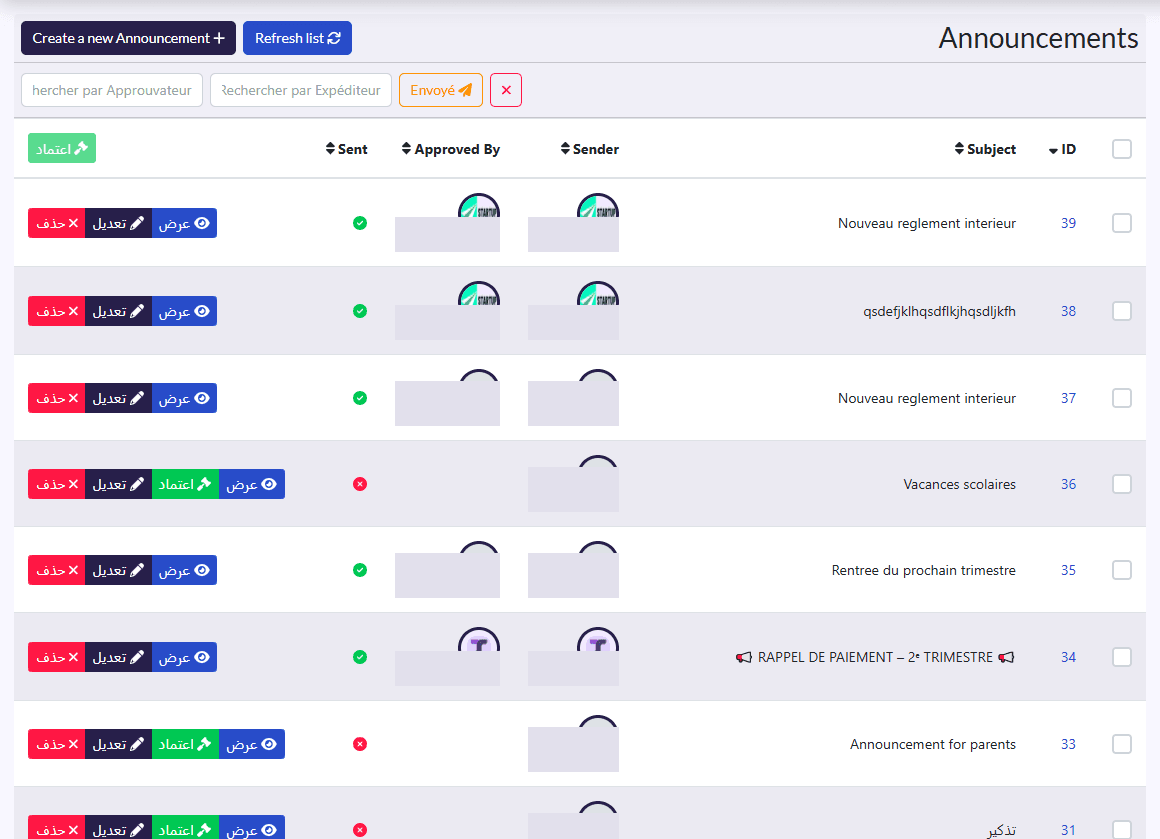The height and width of the screenshot is (839, 1160).
Task: Delete announcement 37 with red X button
Action: (57, 398)
